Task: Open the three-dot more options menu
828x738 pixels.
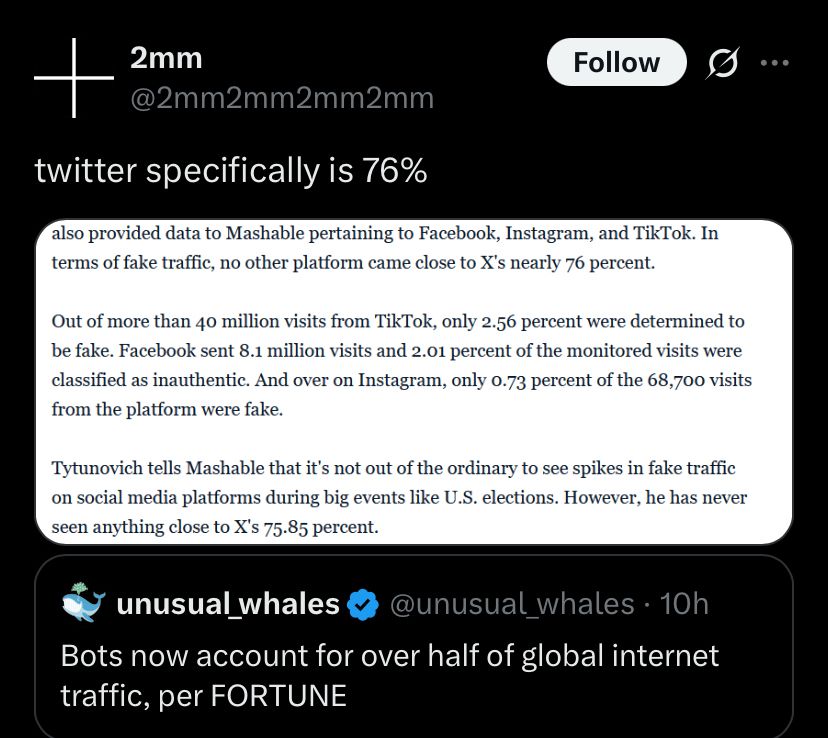Action: tap(775, 63)
